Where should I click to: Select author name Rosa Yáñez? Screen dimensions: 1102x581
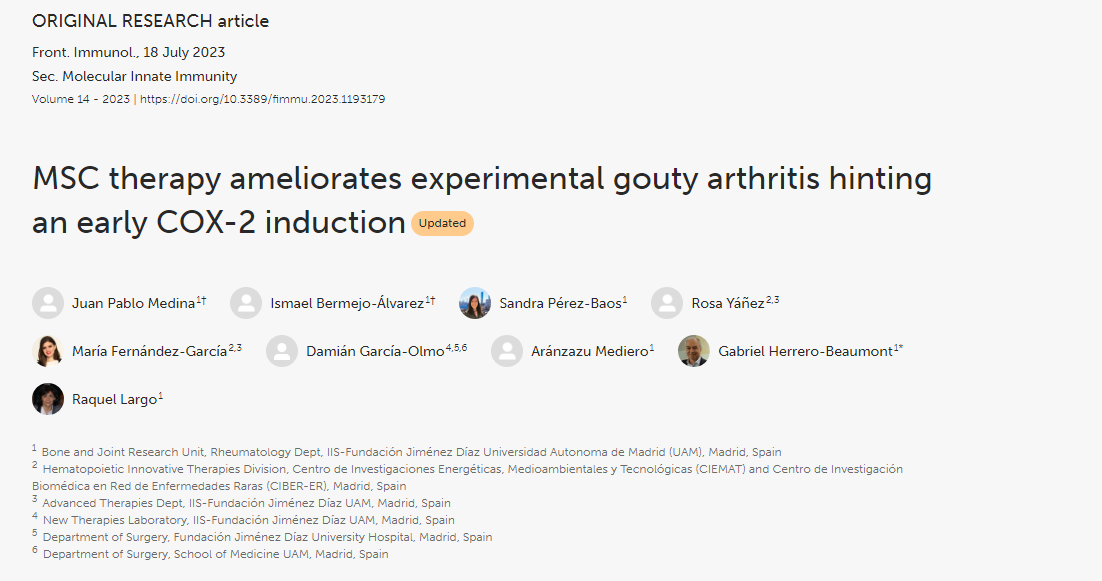click(x=728, y=303)
